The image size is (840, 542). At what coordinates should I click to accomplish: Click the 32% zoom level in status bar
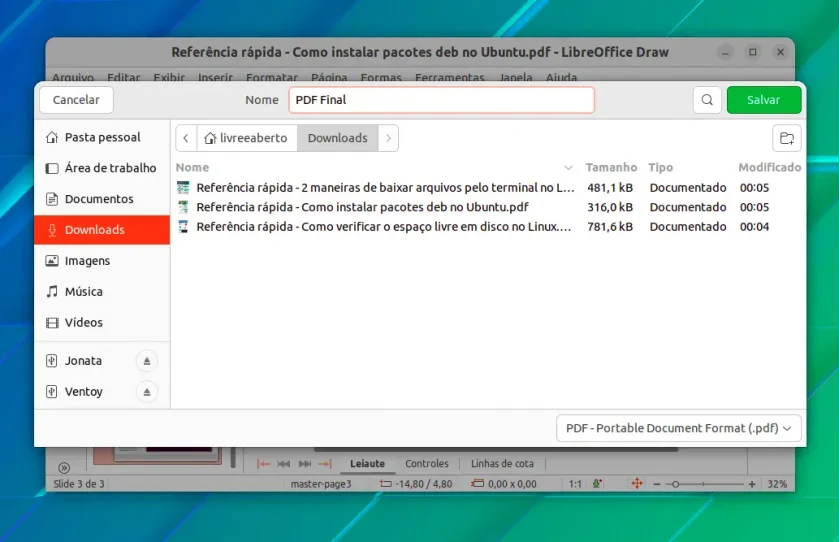[777, 484]
